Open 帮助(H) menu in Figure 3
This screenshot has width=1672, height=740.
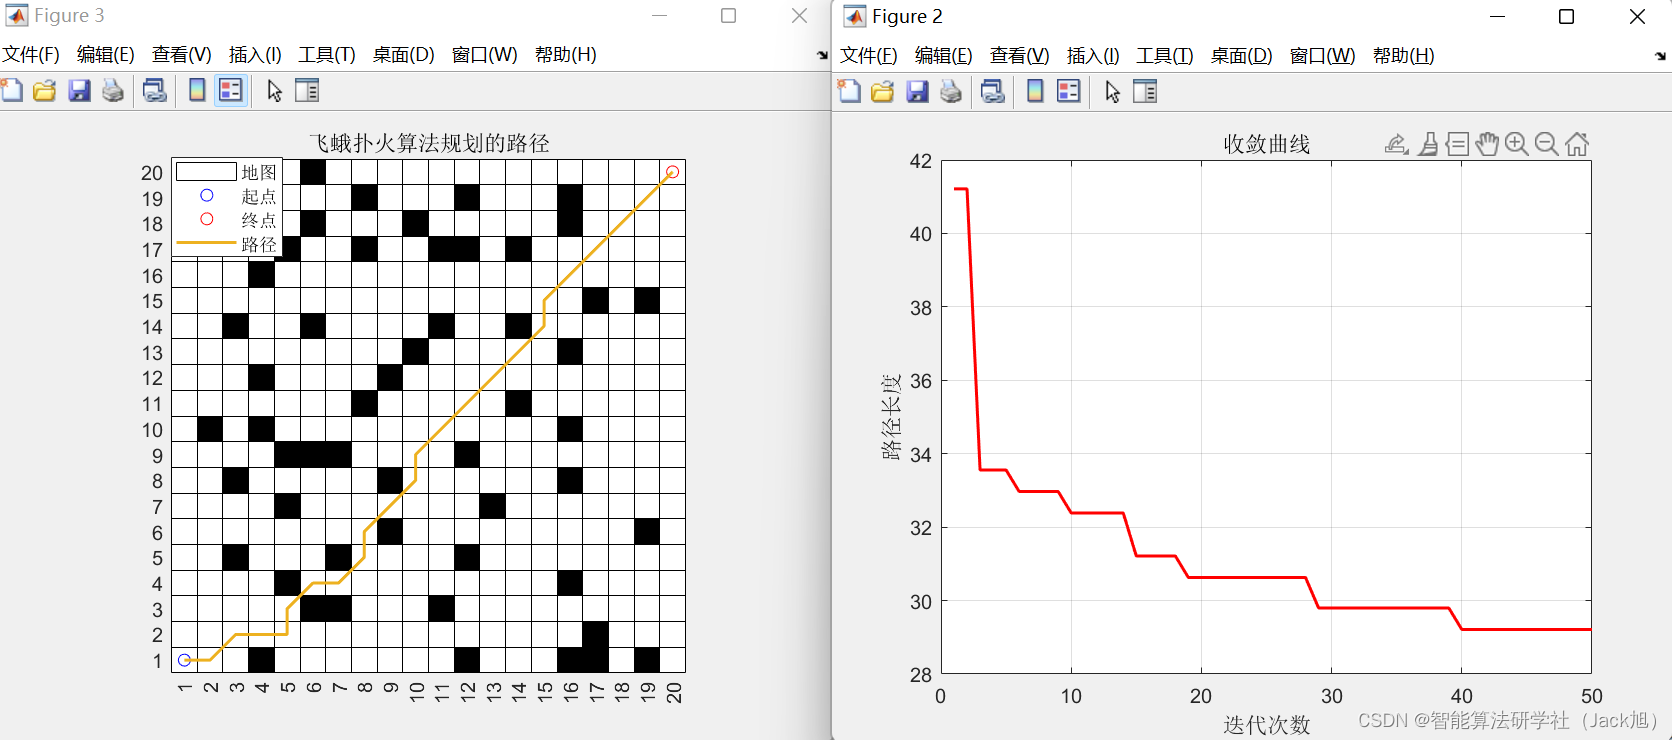point(566,54)
